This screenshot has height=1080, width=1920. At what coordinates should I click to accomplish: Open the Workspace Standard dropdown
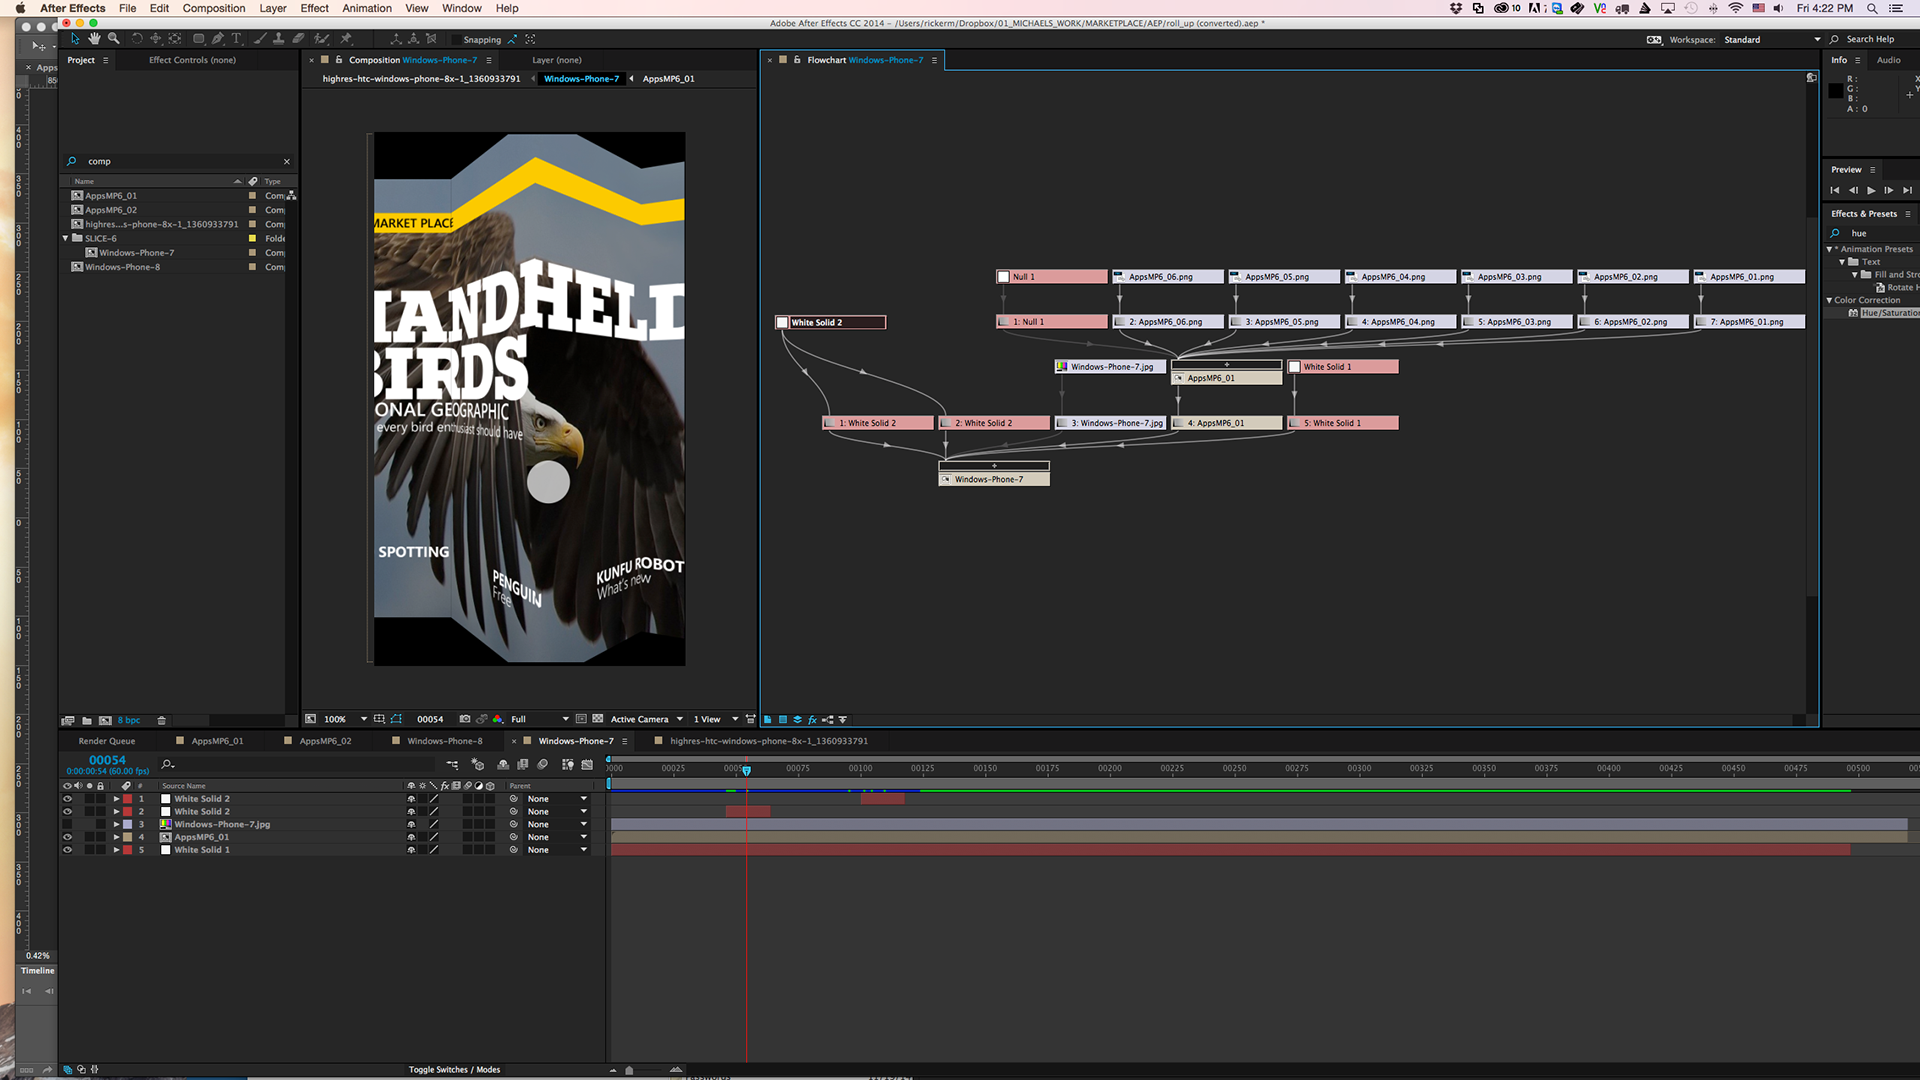point(1772,40)
